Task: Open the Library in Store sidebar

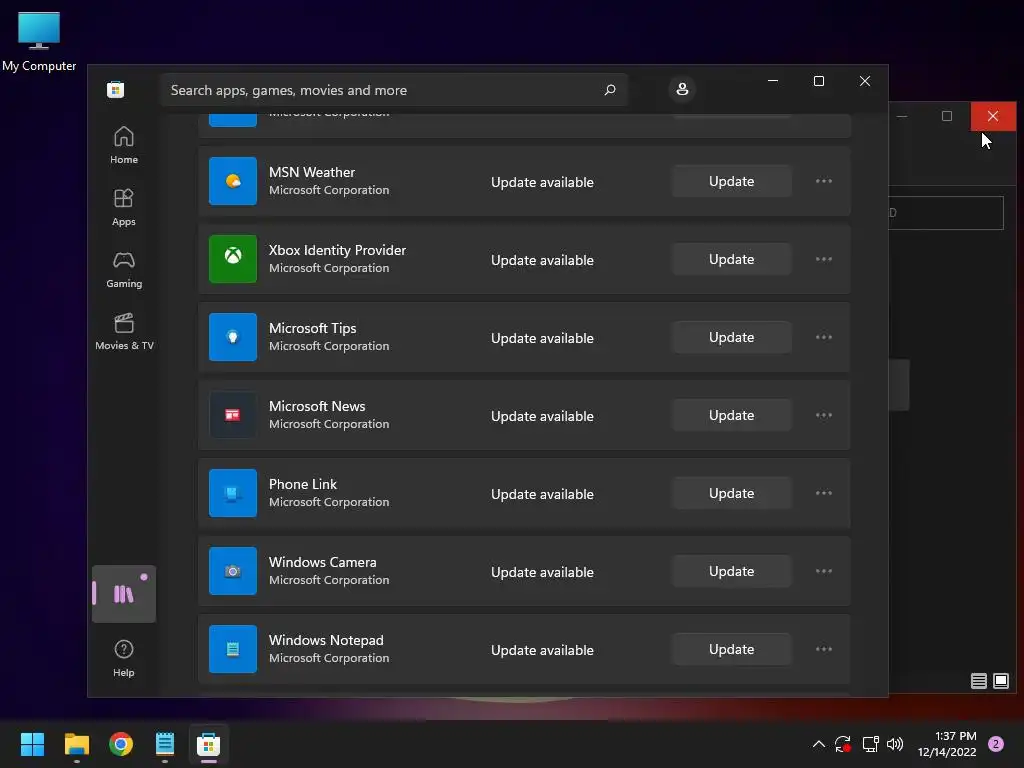Action: click(x=123, y=594)
